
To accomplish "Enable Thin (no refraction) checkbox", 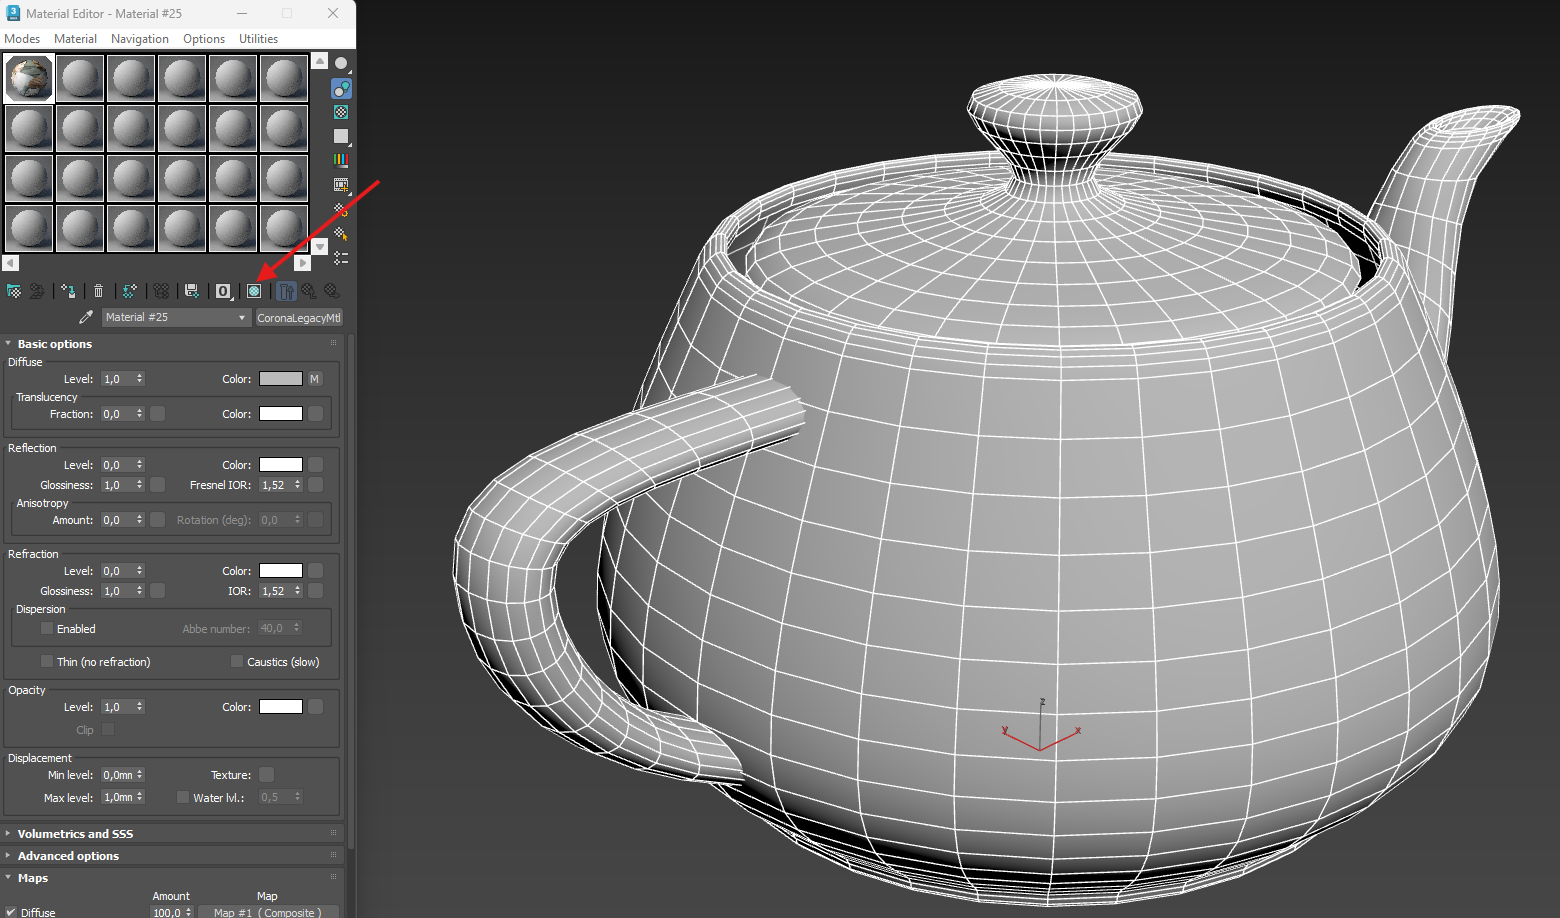I will (x=46, y=662).
